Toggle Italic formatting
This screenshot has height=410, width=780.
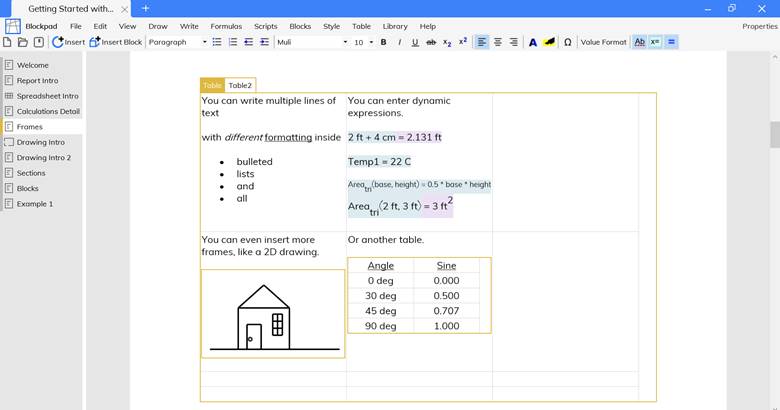[x=399, y=42]
